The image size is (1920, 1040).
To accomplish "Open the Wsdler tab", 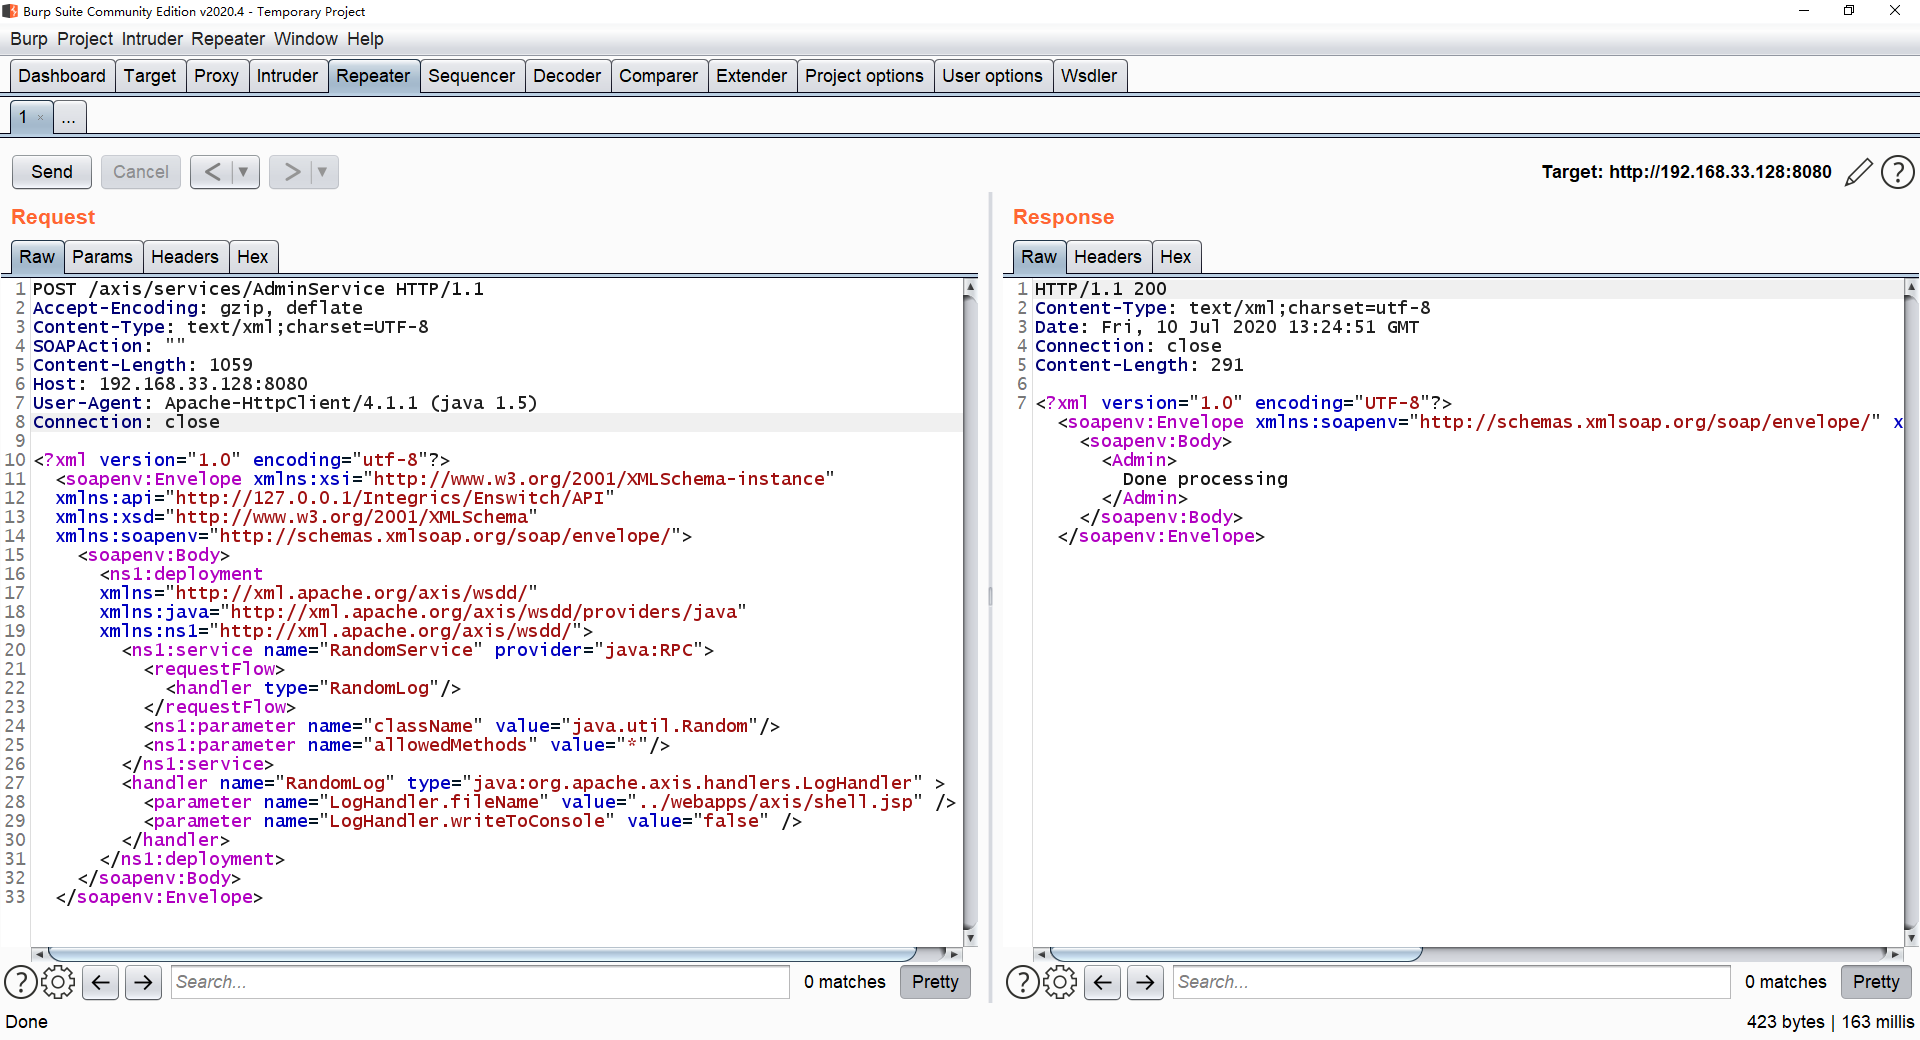I will [x=1089, y=76].
